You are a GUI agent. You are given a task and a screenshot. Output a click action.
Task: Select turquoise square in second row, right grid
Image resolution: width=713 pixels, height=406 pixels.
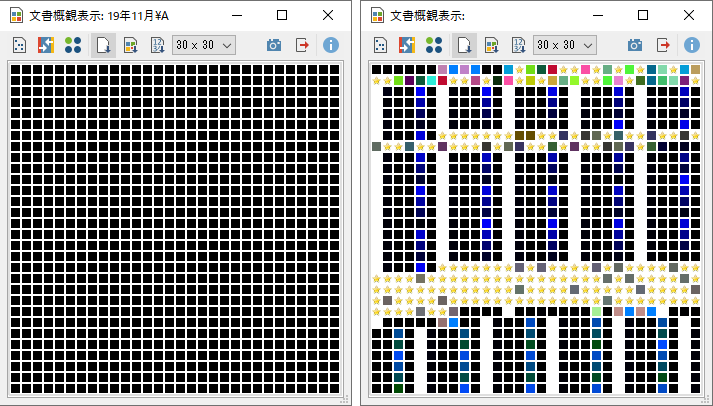[432, 80]
